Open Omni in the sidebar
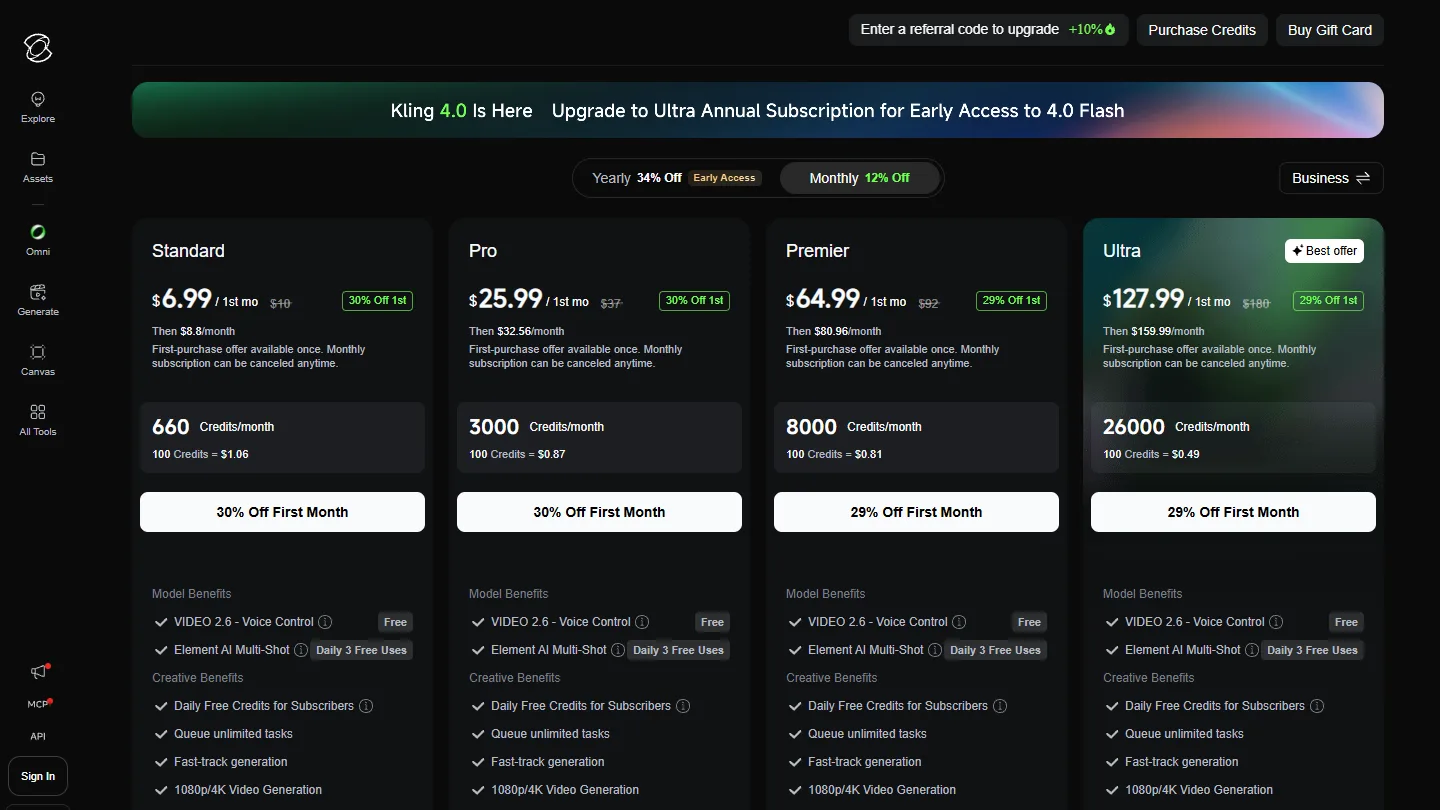This screenshot has width=1440, height=810. click(x=38, y=240)
